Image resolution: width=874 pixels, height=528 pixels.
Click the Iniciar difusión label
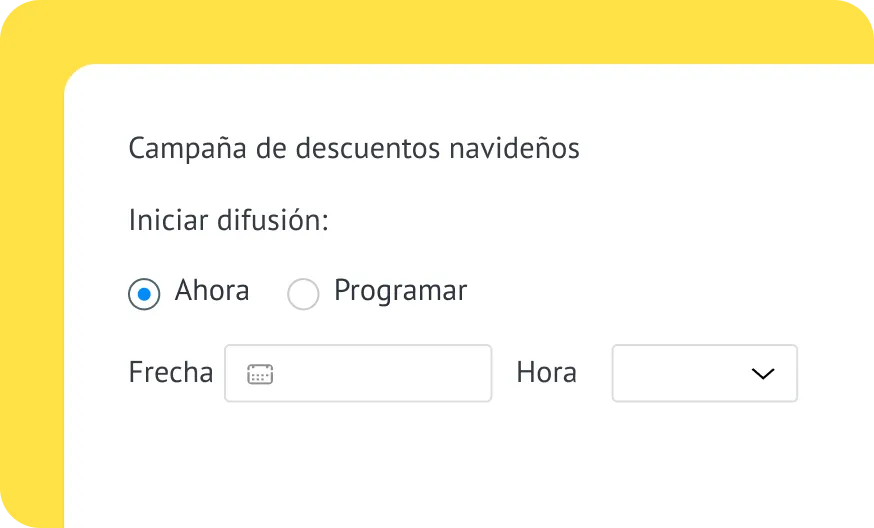tap(228, 220)
